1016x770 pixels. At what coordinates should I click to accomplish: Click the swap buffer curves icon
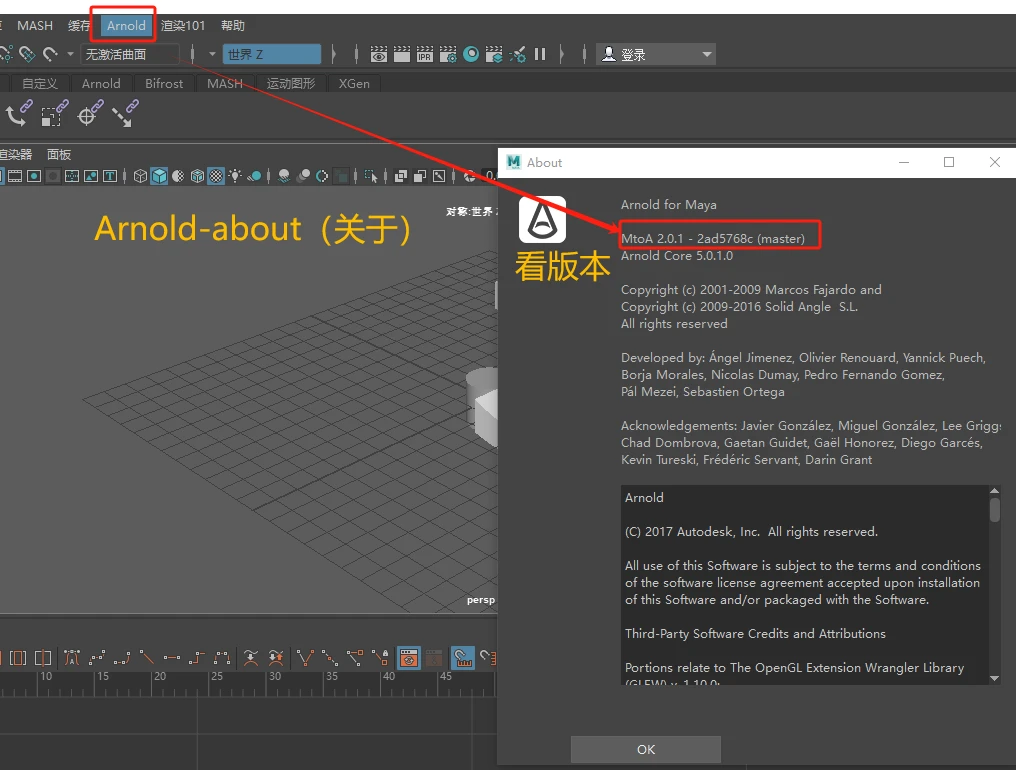276,658
